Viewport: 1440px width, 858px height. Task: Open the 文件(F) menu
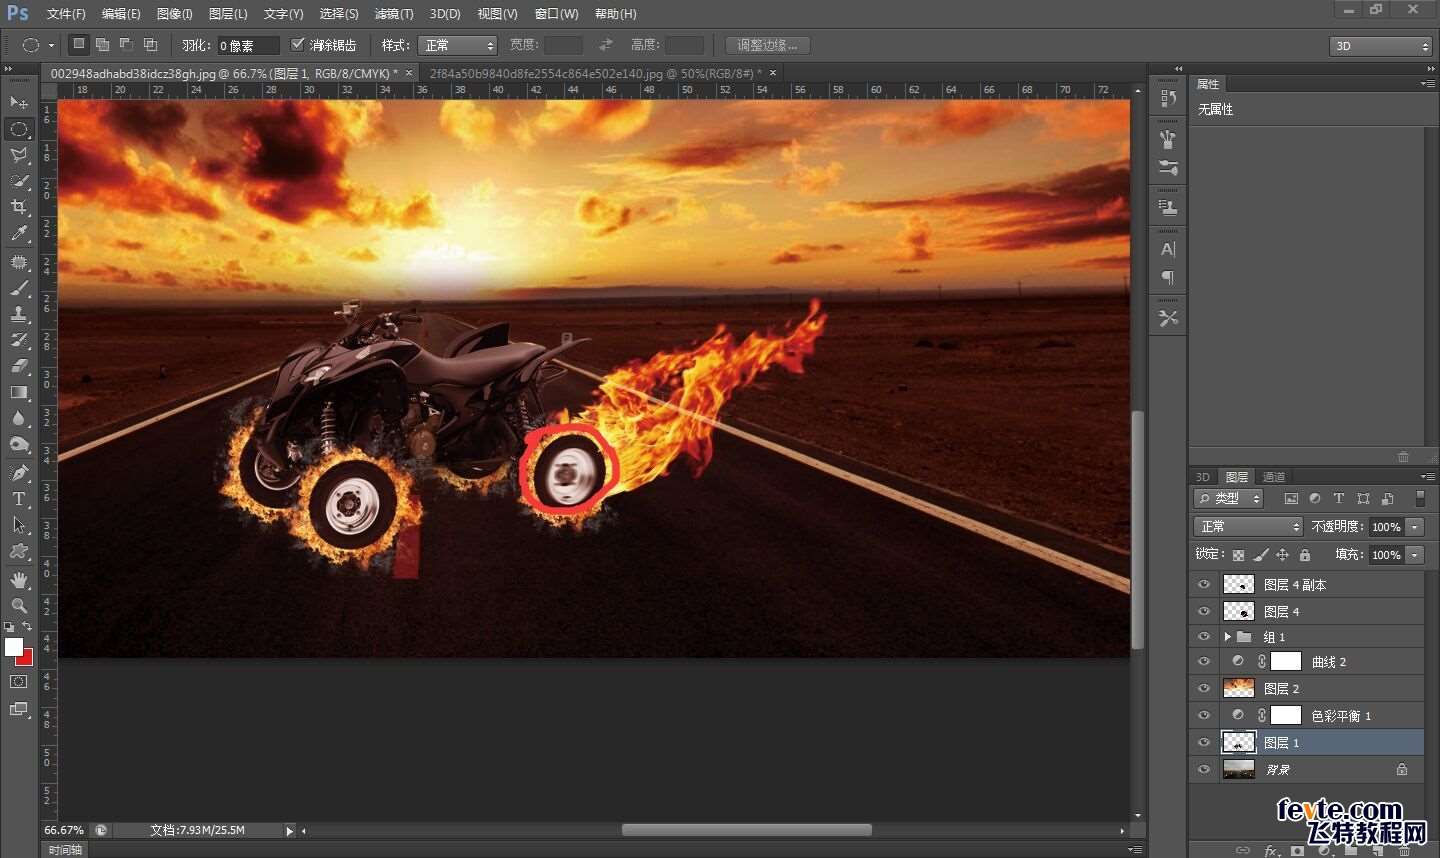66,14
